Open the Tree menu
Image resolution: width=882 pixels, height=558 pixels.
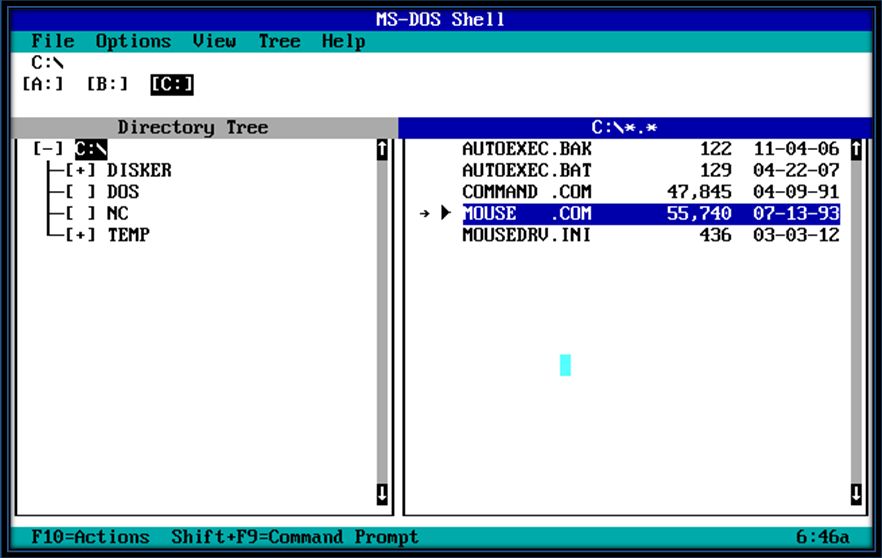pos(280,41)
